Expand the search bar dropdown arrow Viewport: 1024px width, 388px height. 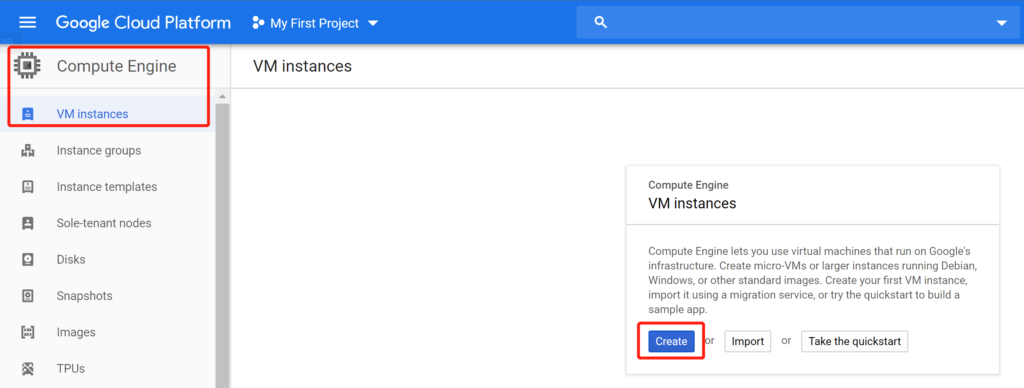1002,24
